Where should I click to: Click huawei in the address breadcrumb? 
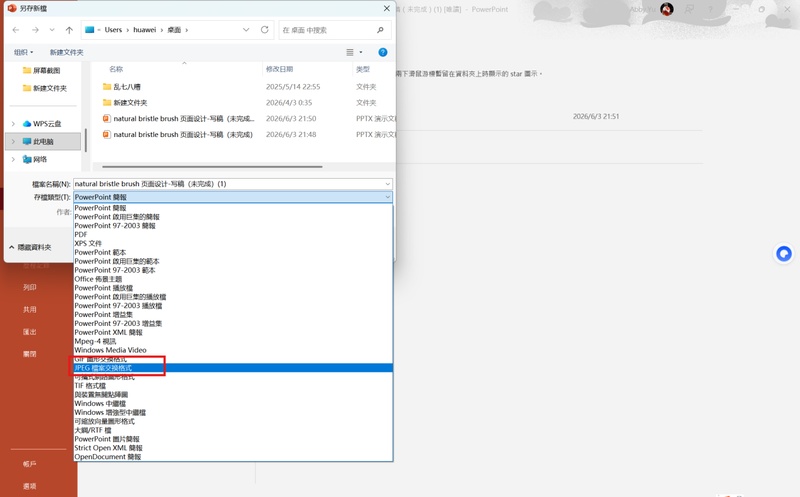click(x=144, y=30)
